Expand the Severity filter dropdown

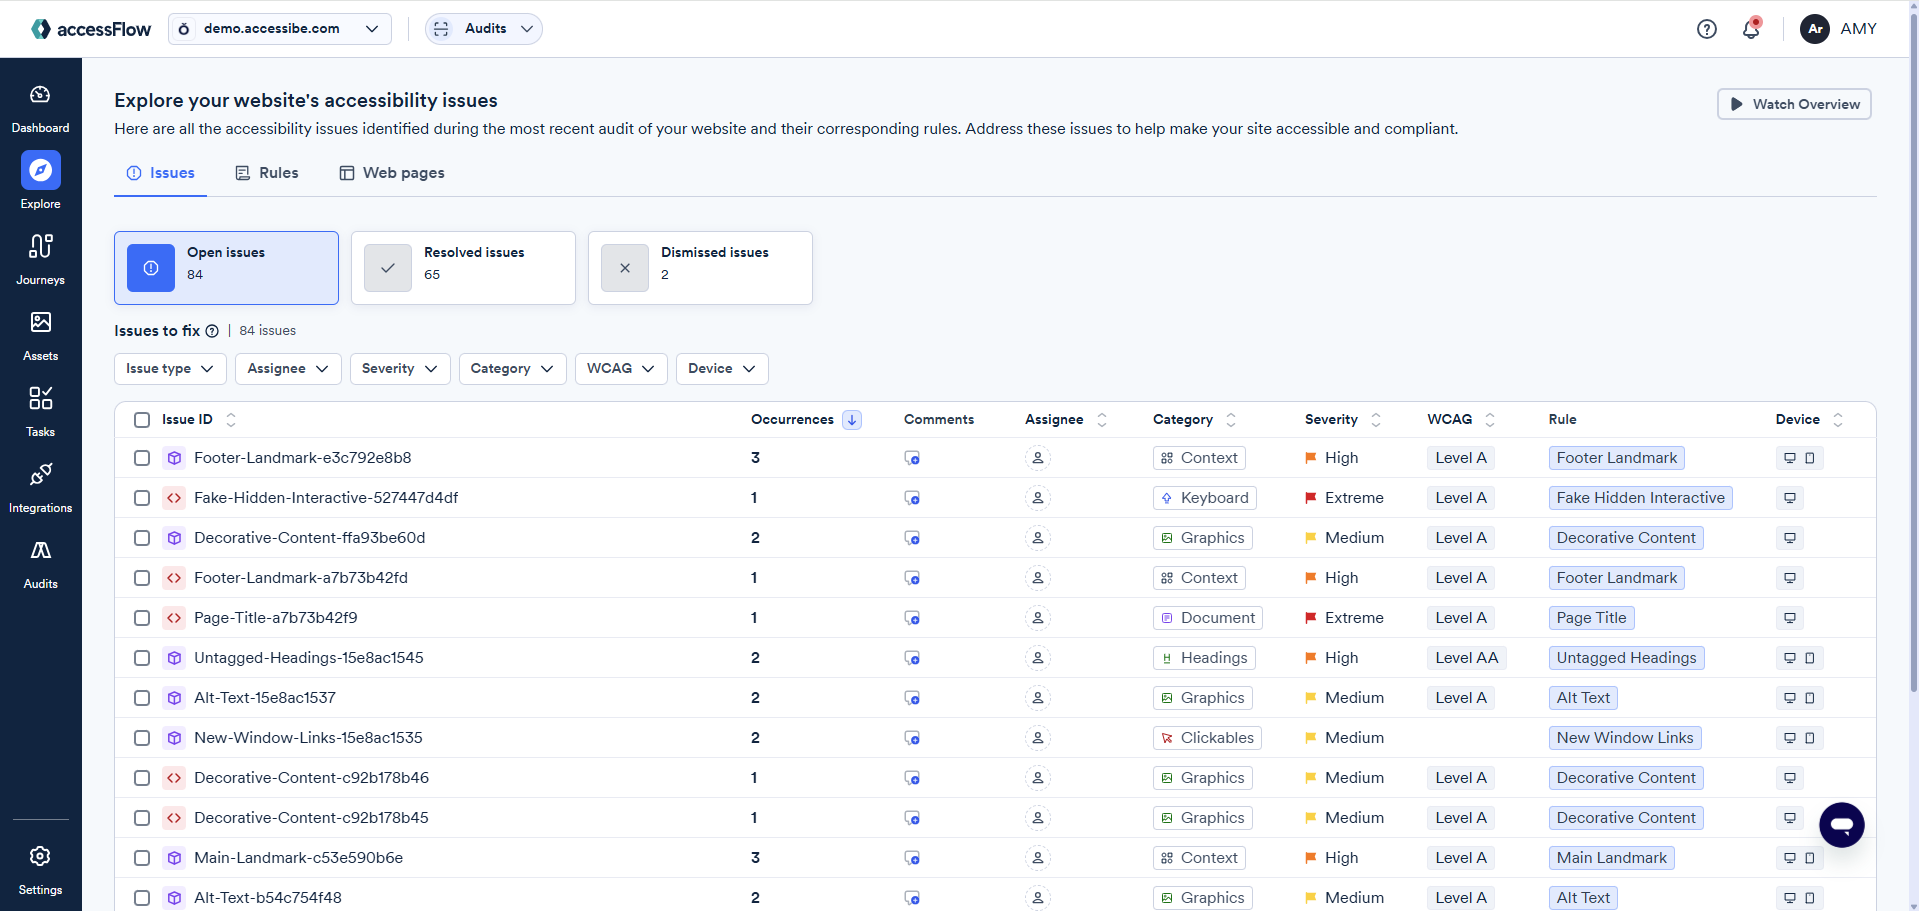(x=400, y=369)
